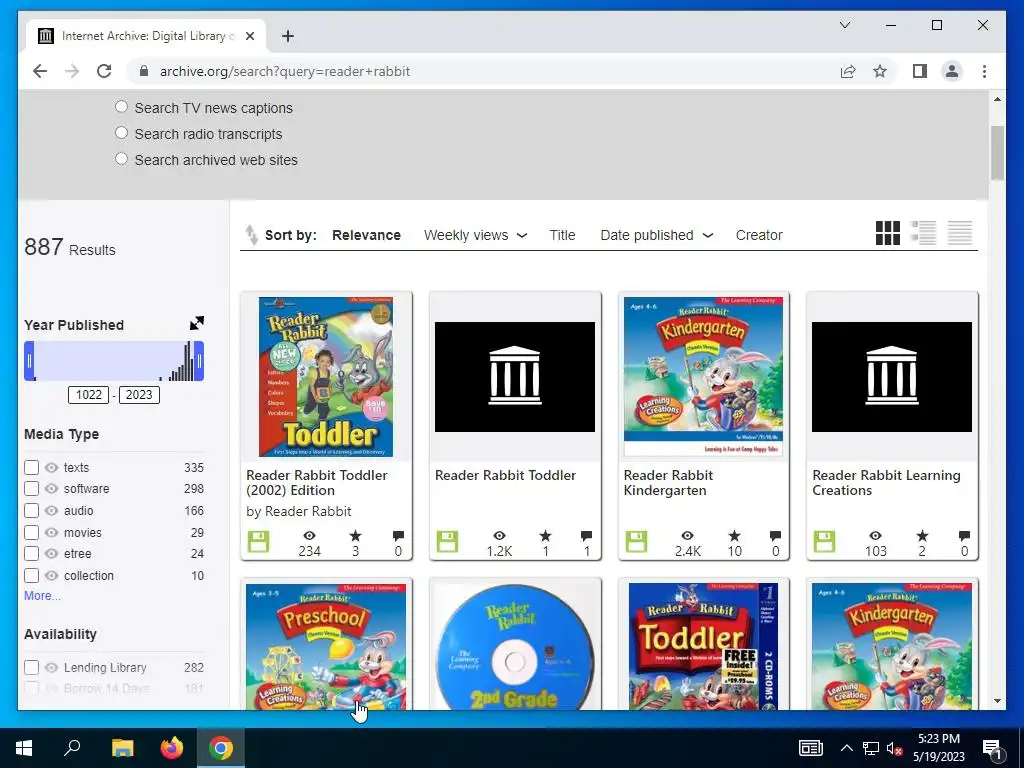Sort results by Creator

pyautogui.click(x=759, y=235)
